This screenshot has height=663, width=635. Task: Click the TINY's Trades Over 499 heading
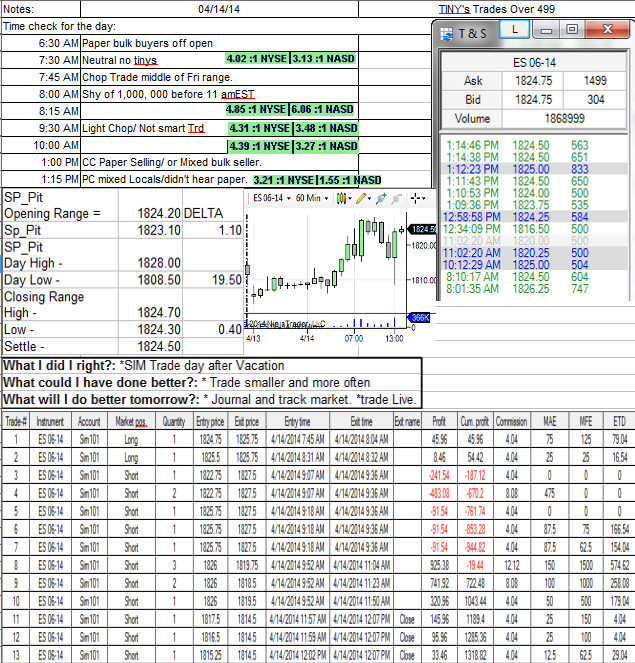click(x=497, y=9)
